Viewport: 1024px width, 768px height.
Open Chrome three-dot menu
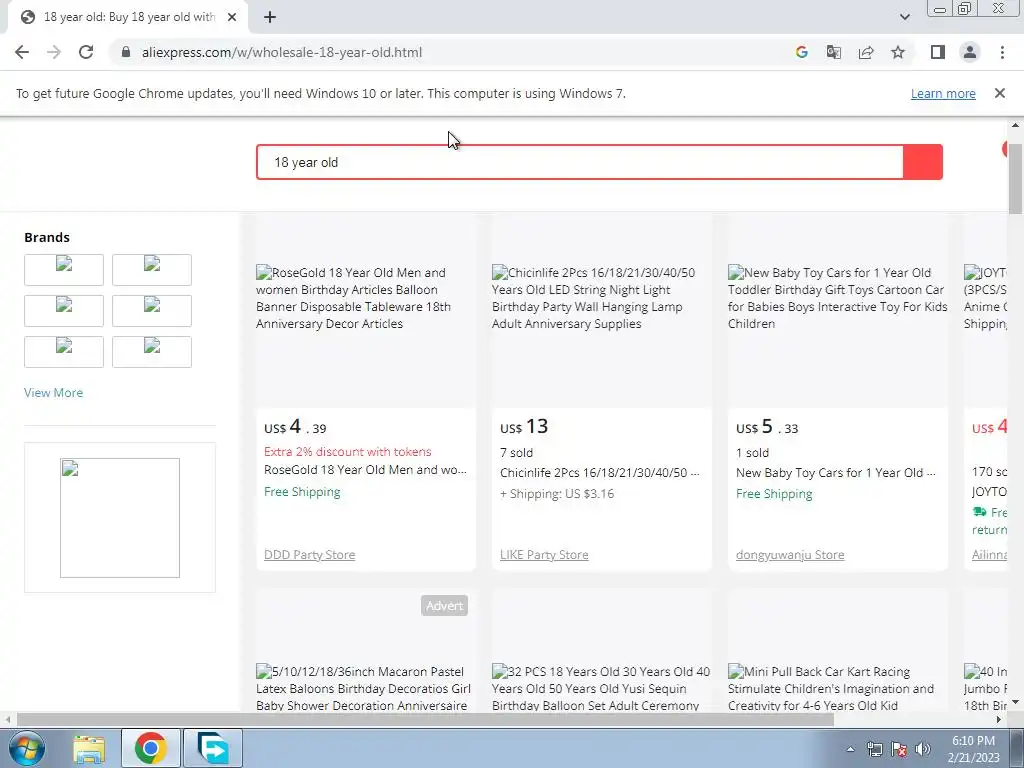pyautogui.click(x=1002, y=52)
